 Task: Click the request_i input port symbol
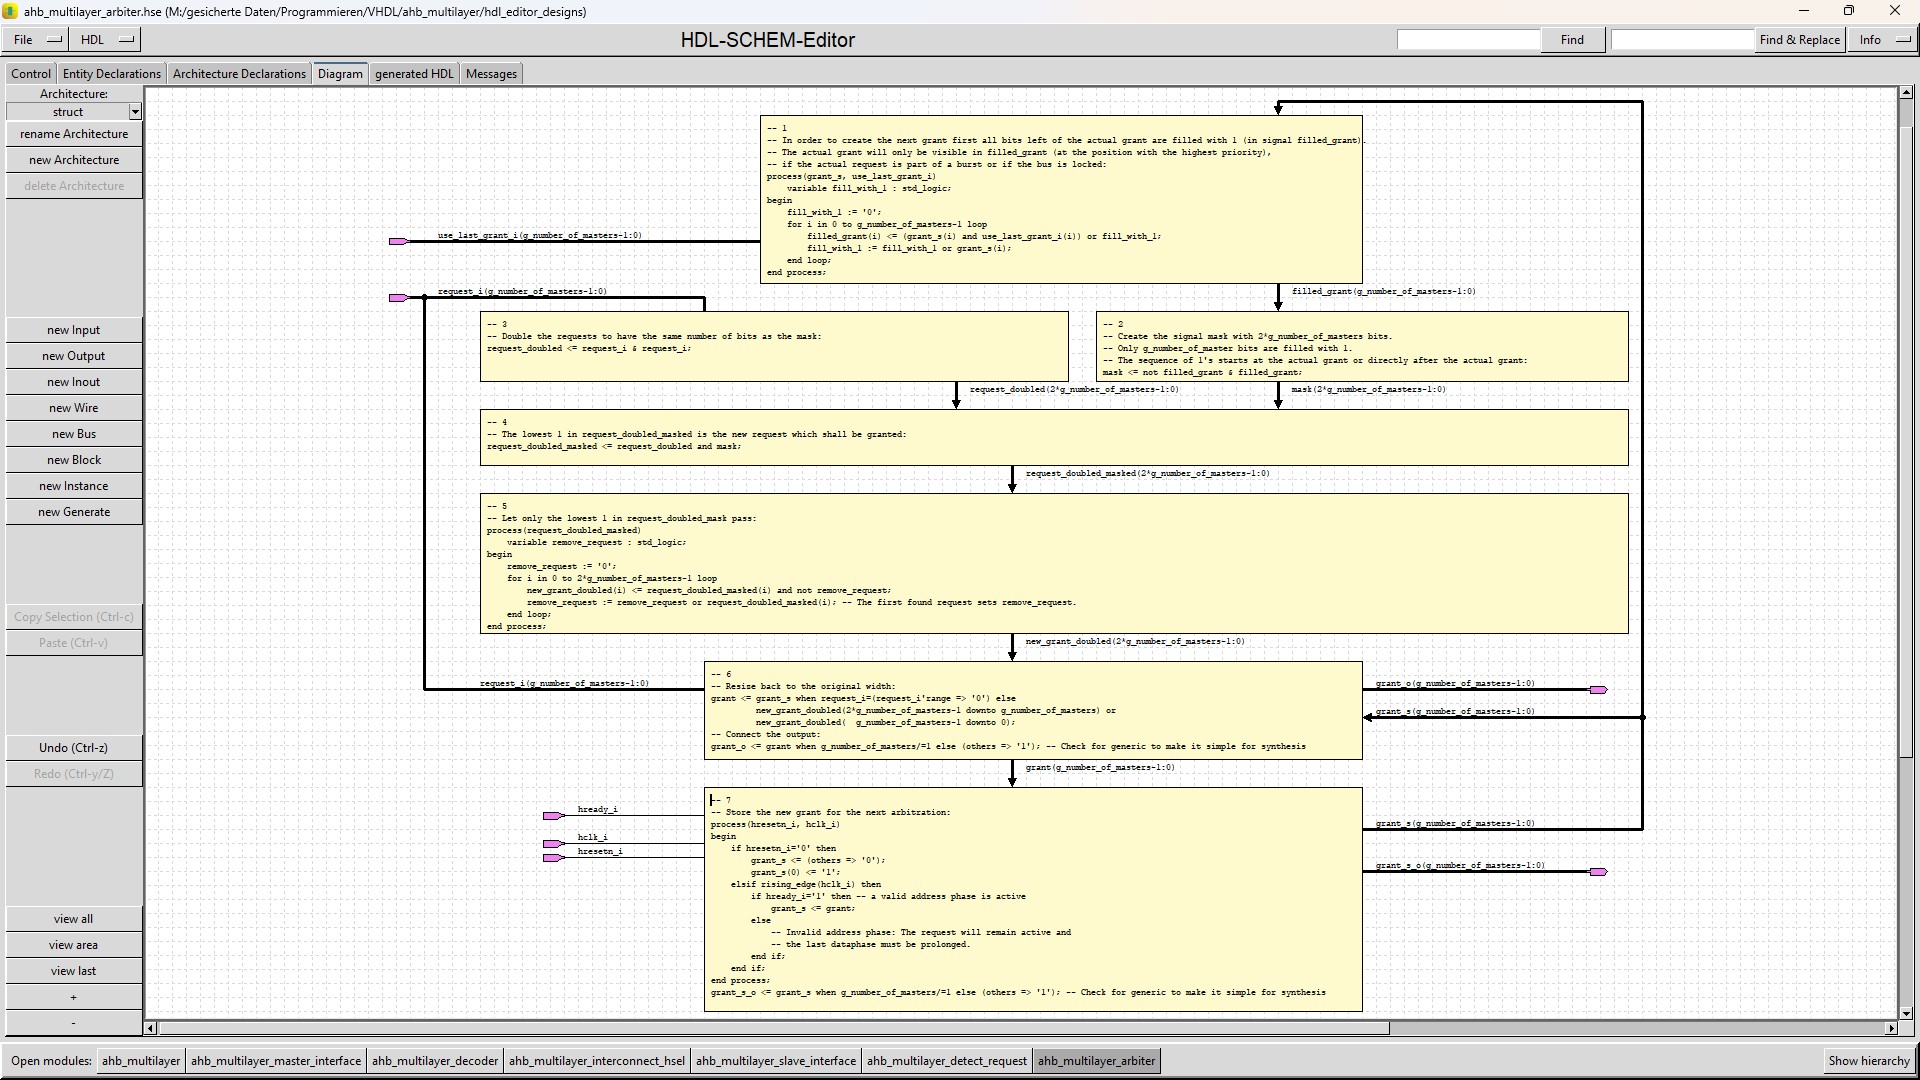[x=398, y=298]
